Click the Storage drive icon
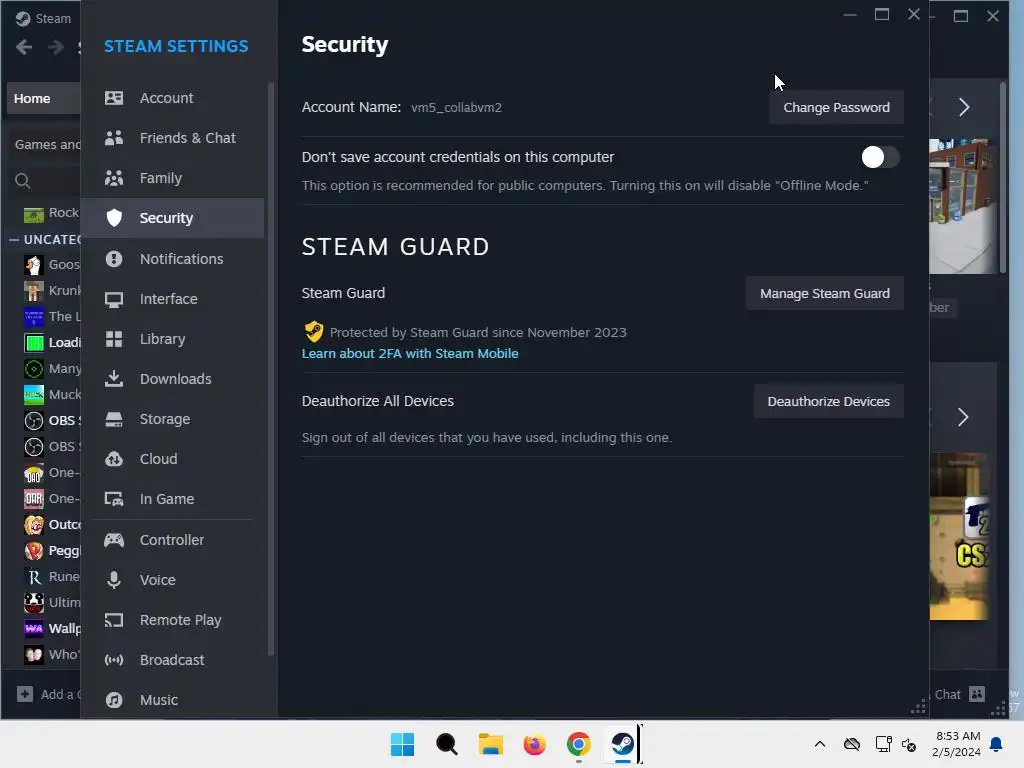Image resolution: width=1024 pixels, height=768 pixels. [114, 419]
